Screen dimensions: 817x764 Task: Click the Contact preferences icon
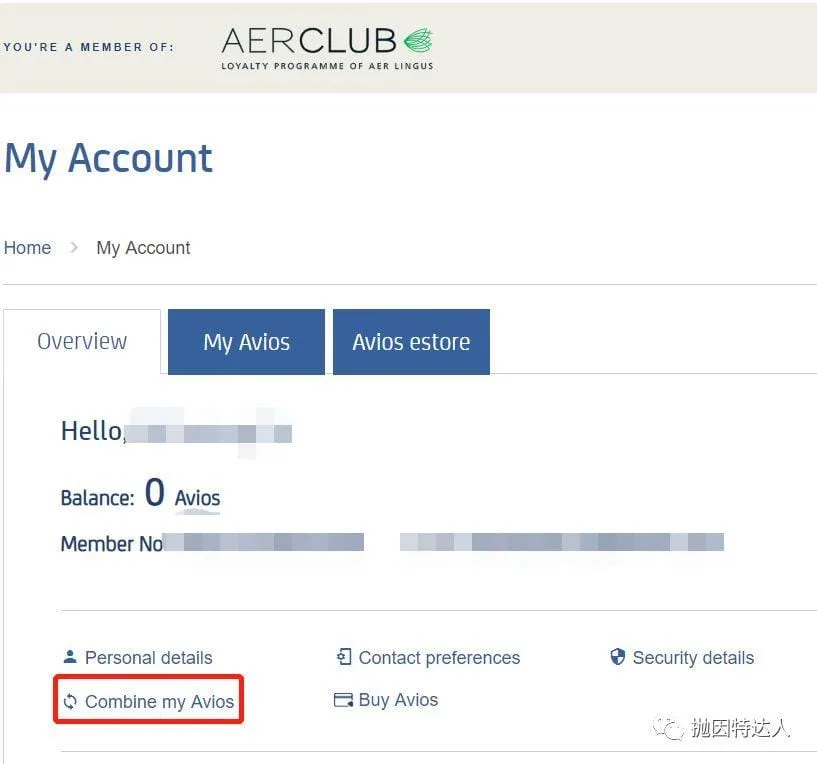click(344, 657)
